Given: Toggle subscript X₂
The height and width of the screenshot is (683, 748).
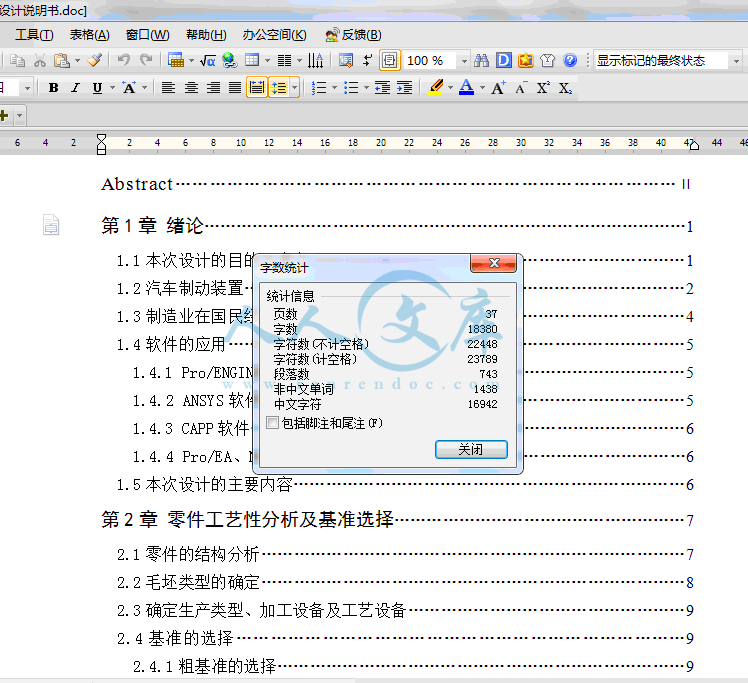Looking at the screenshot, I should click(565, 88).
